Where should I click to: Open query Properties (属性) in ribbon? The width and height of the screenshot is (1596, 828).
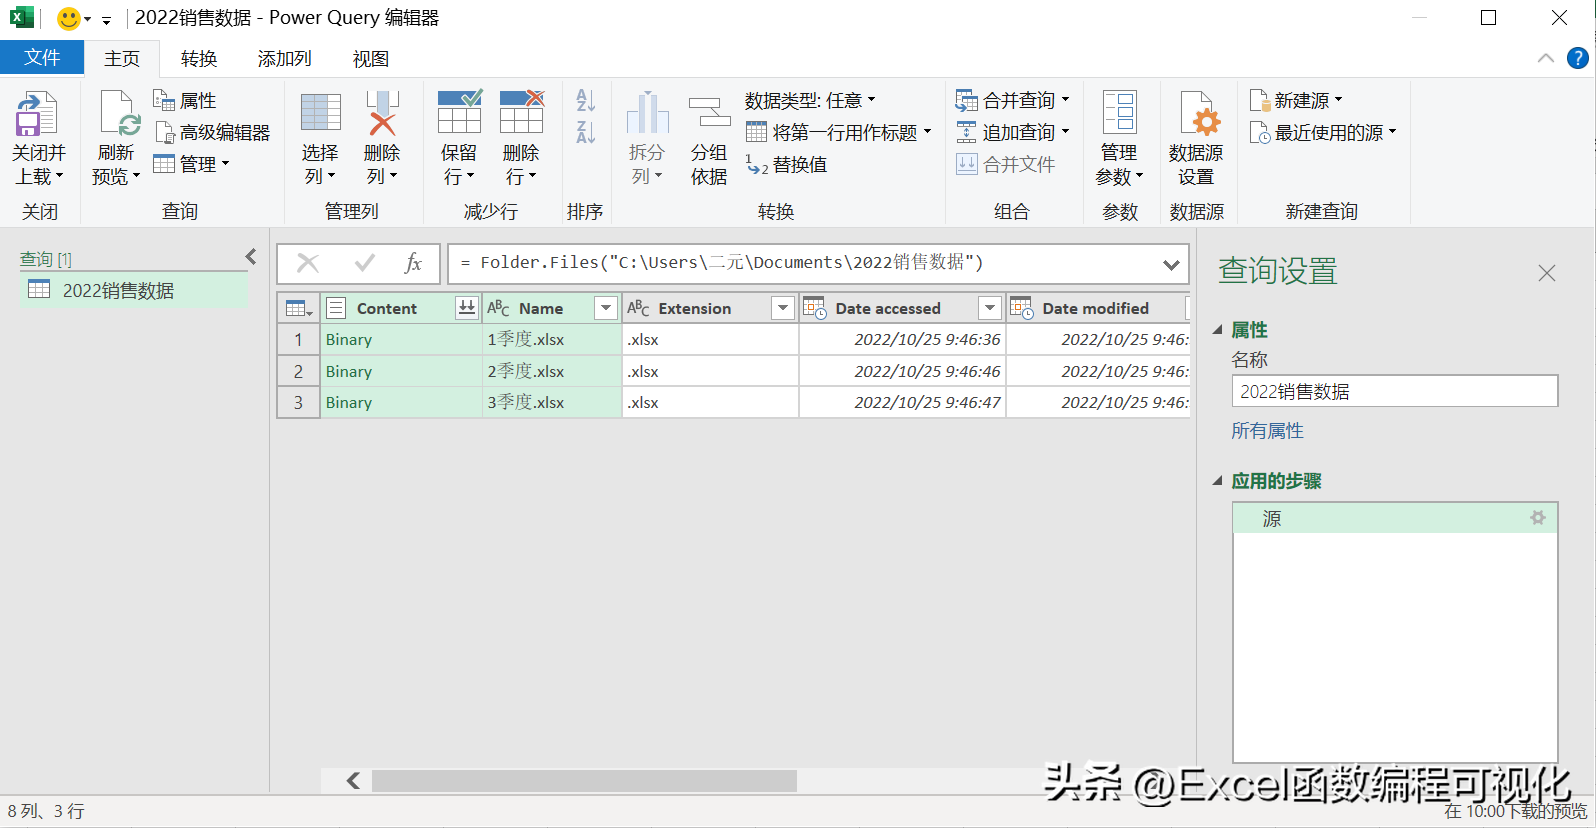pos(185,100)
